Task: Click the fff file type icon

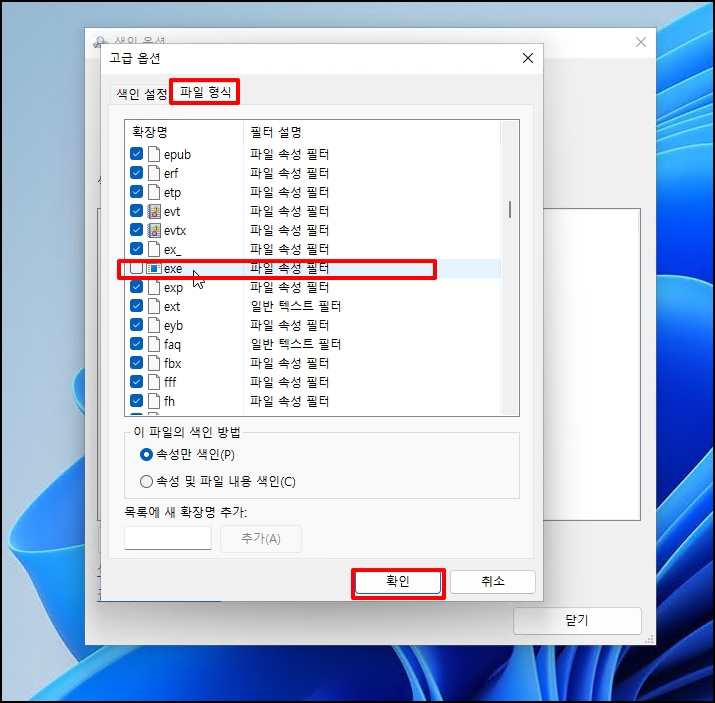Action: [154, 382]
